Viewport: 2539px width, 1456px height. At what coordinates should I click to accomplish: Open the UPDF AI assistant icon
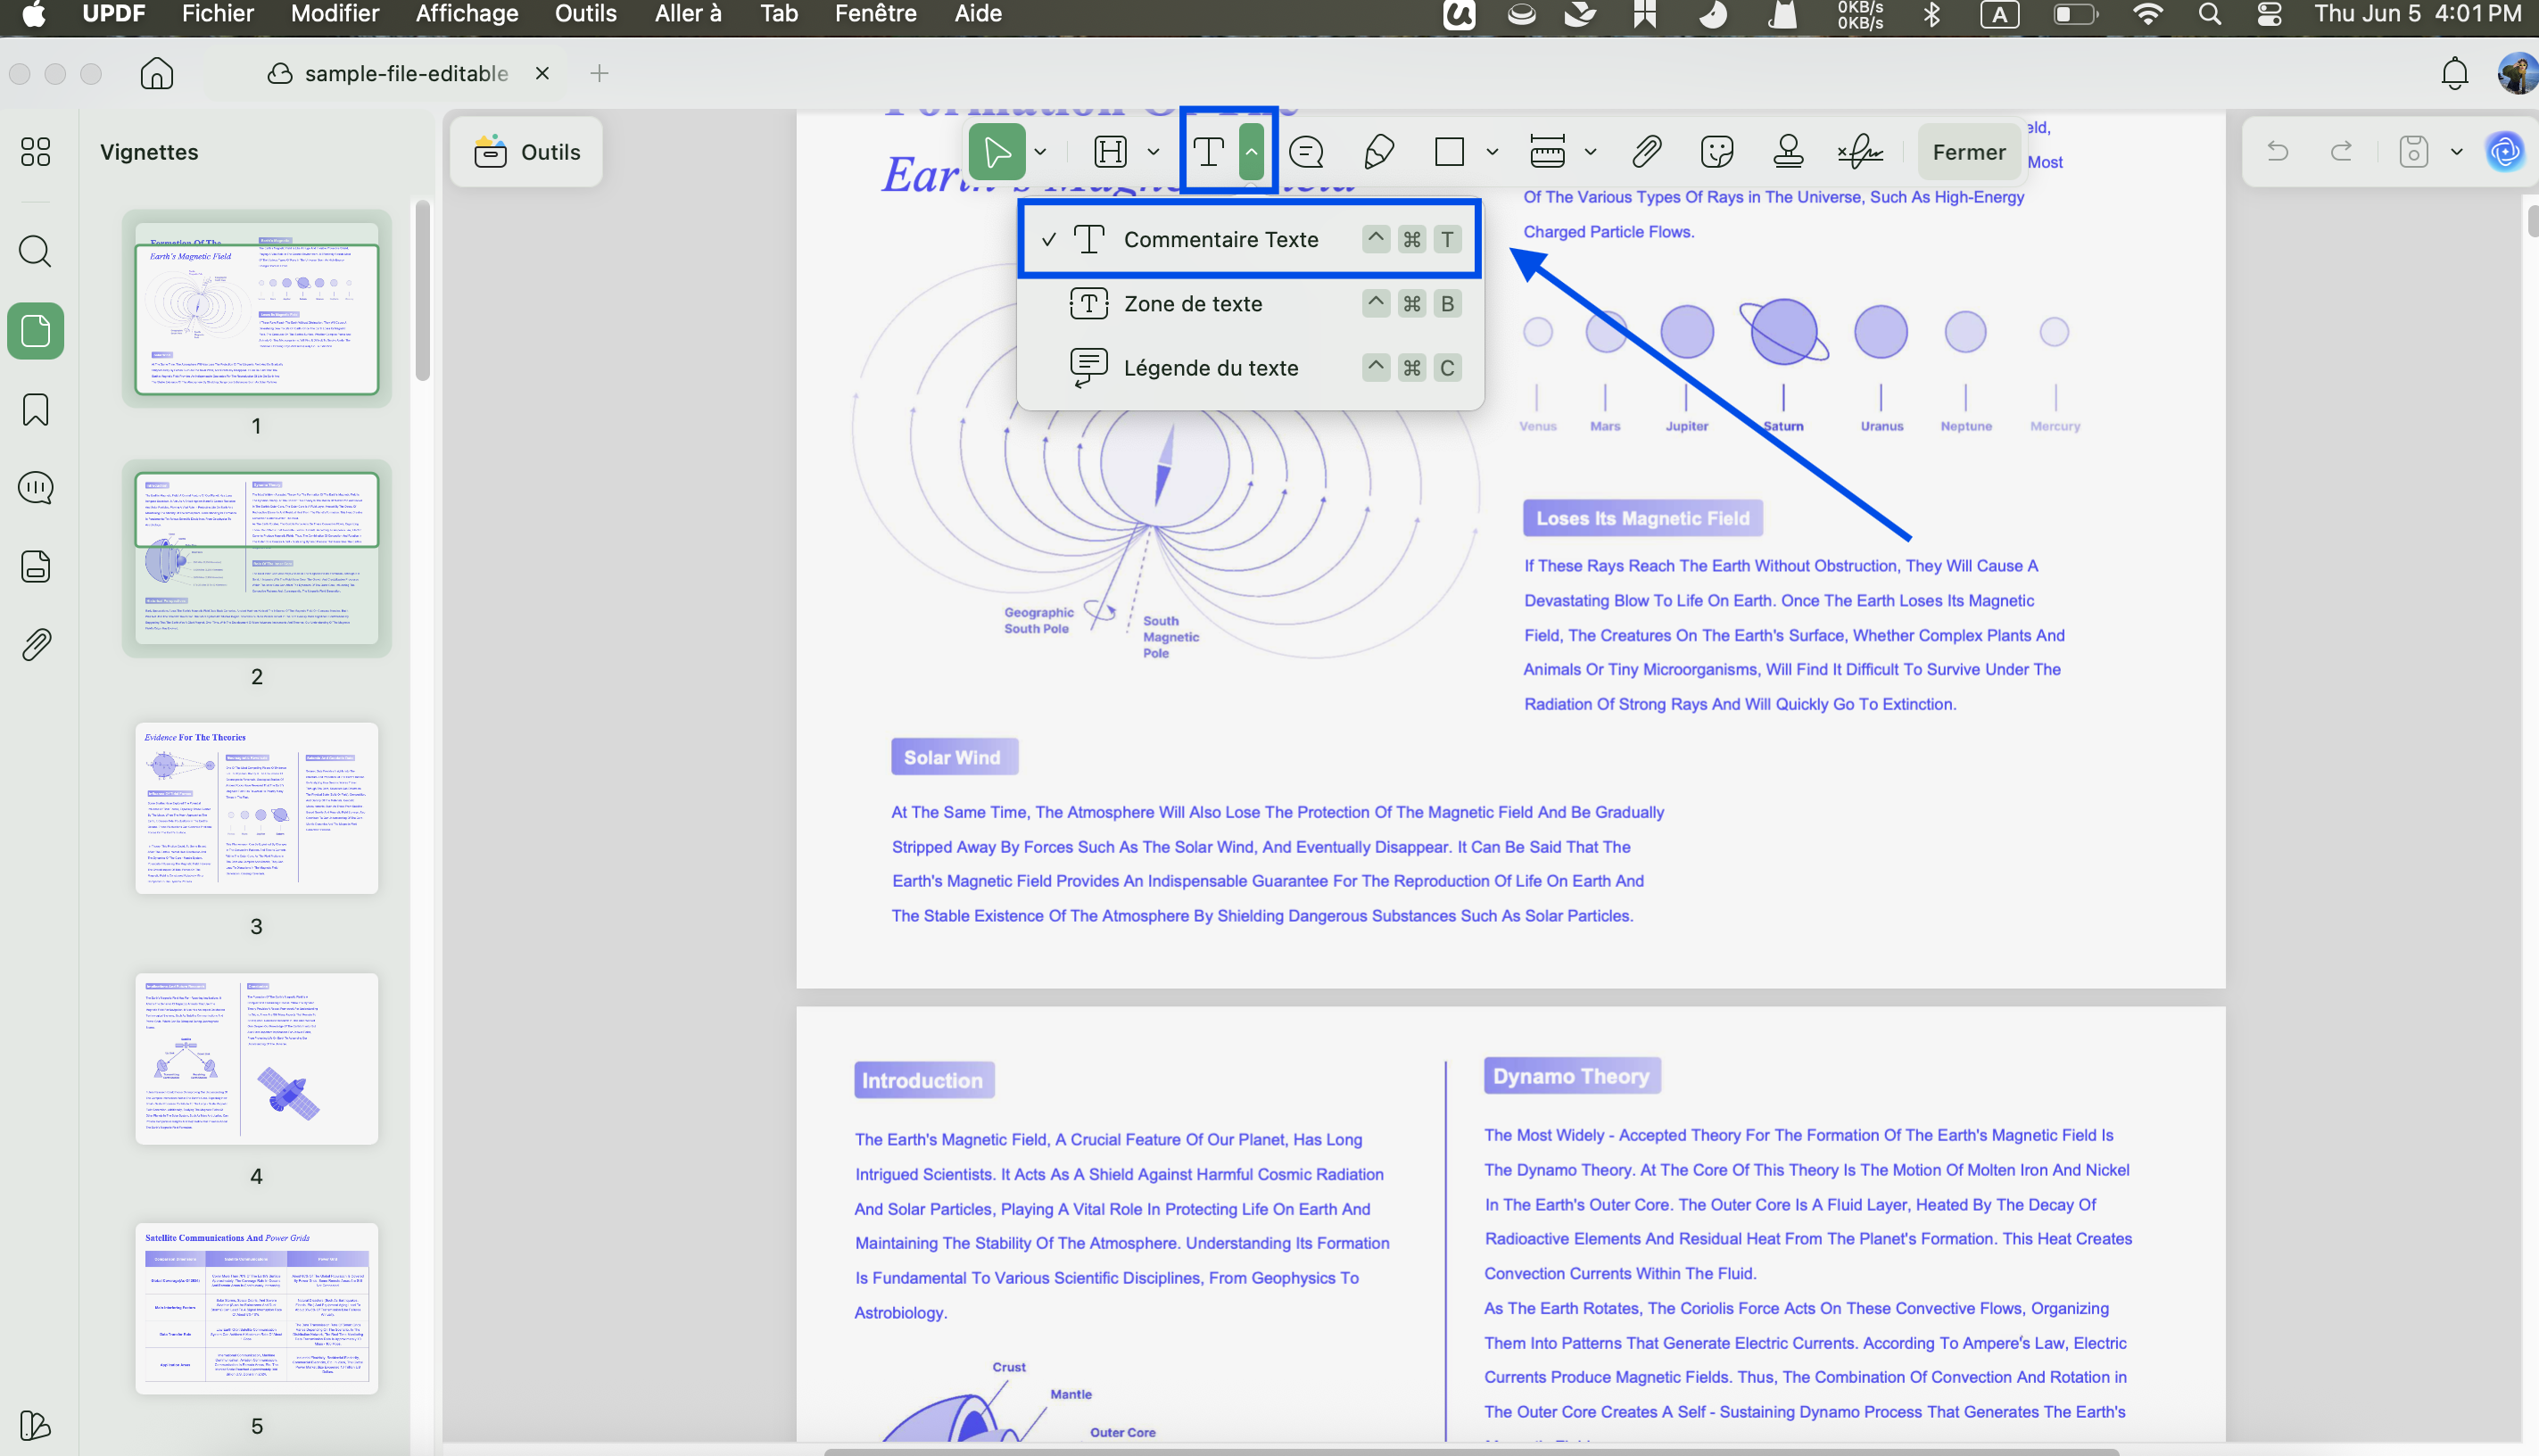[2504, 152]
